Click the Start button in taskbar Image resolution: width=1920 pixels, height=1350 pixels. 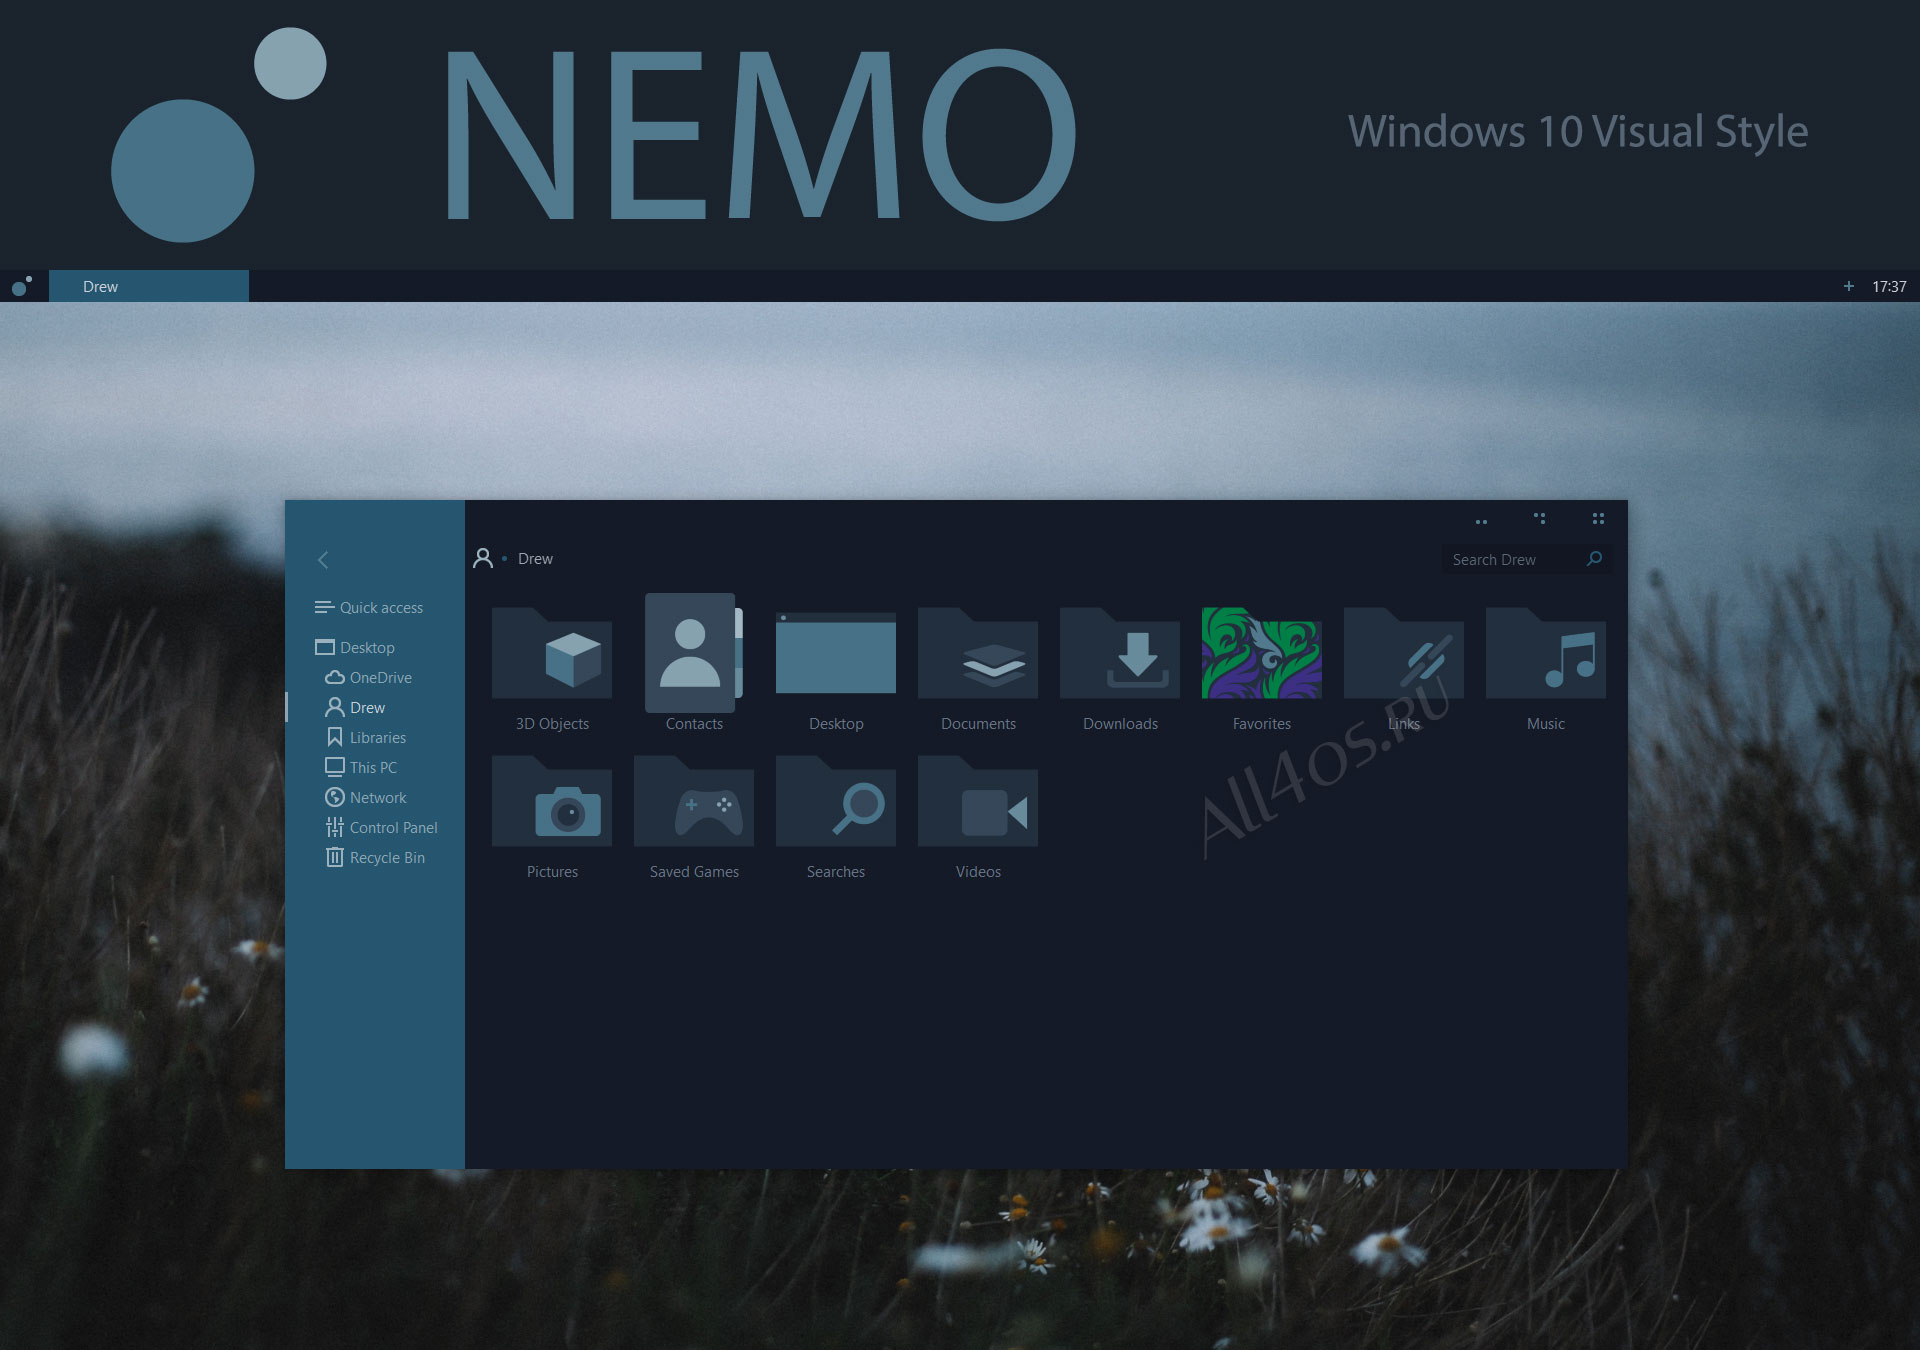point(21,286)
